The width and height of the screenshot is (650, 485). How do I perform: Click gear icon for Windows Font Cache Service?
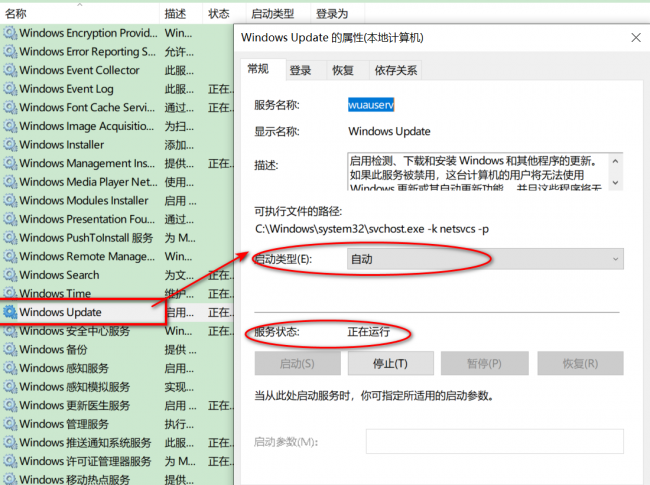[x=10, y=107]
